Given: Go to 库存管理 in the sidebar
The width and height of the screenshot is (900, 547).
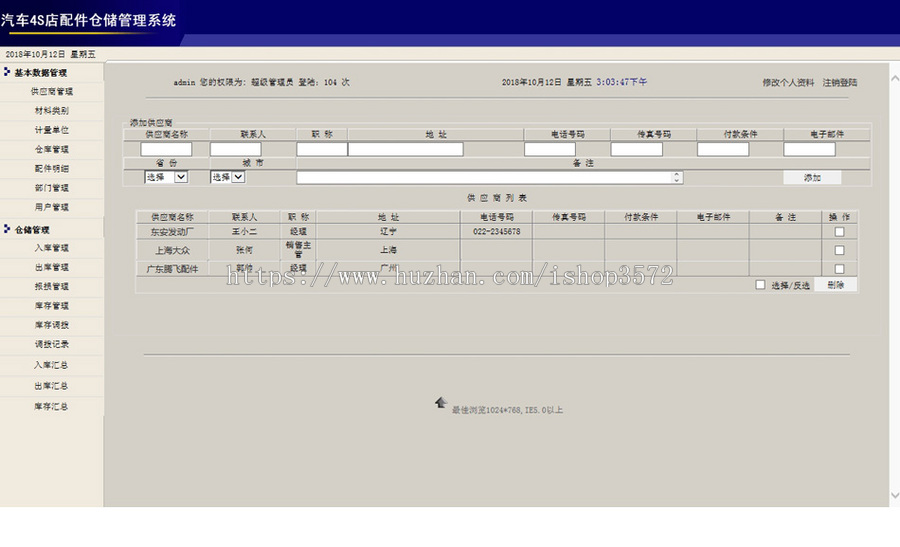Looking at the screenshot, I should [52, 305].
